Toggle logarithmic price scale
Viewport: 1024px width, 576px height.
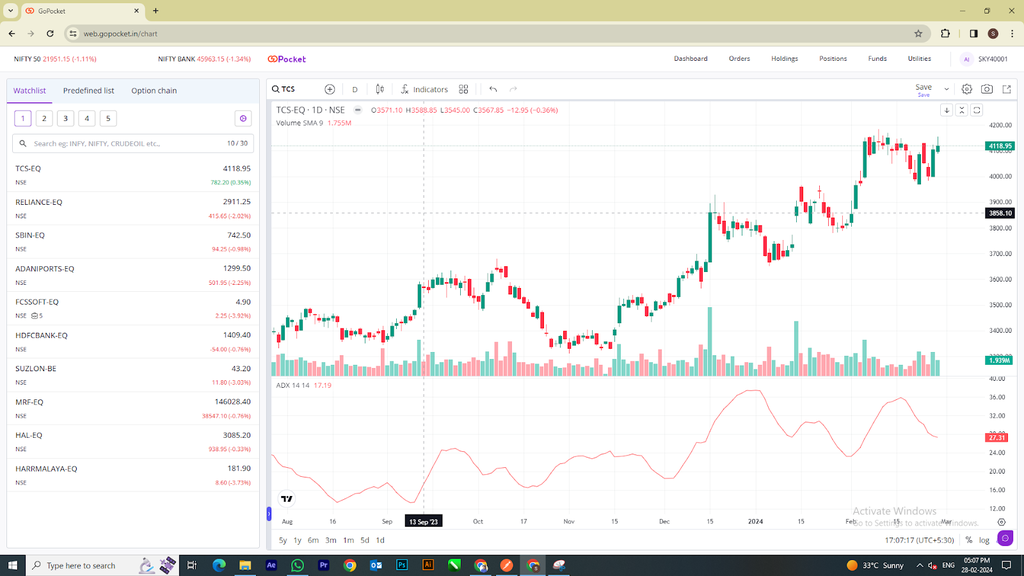pos(984,540)
